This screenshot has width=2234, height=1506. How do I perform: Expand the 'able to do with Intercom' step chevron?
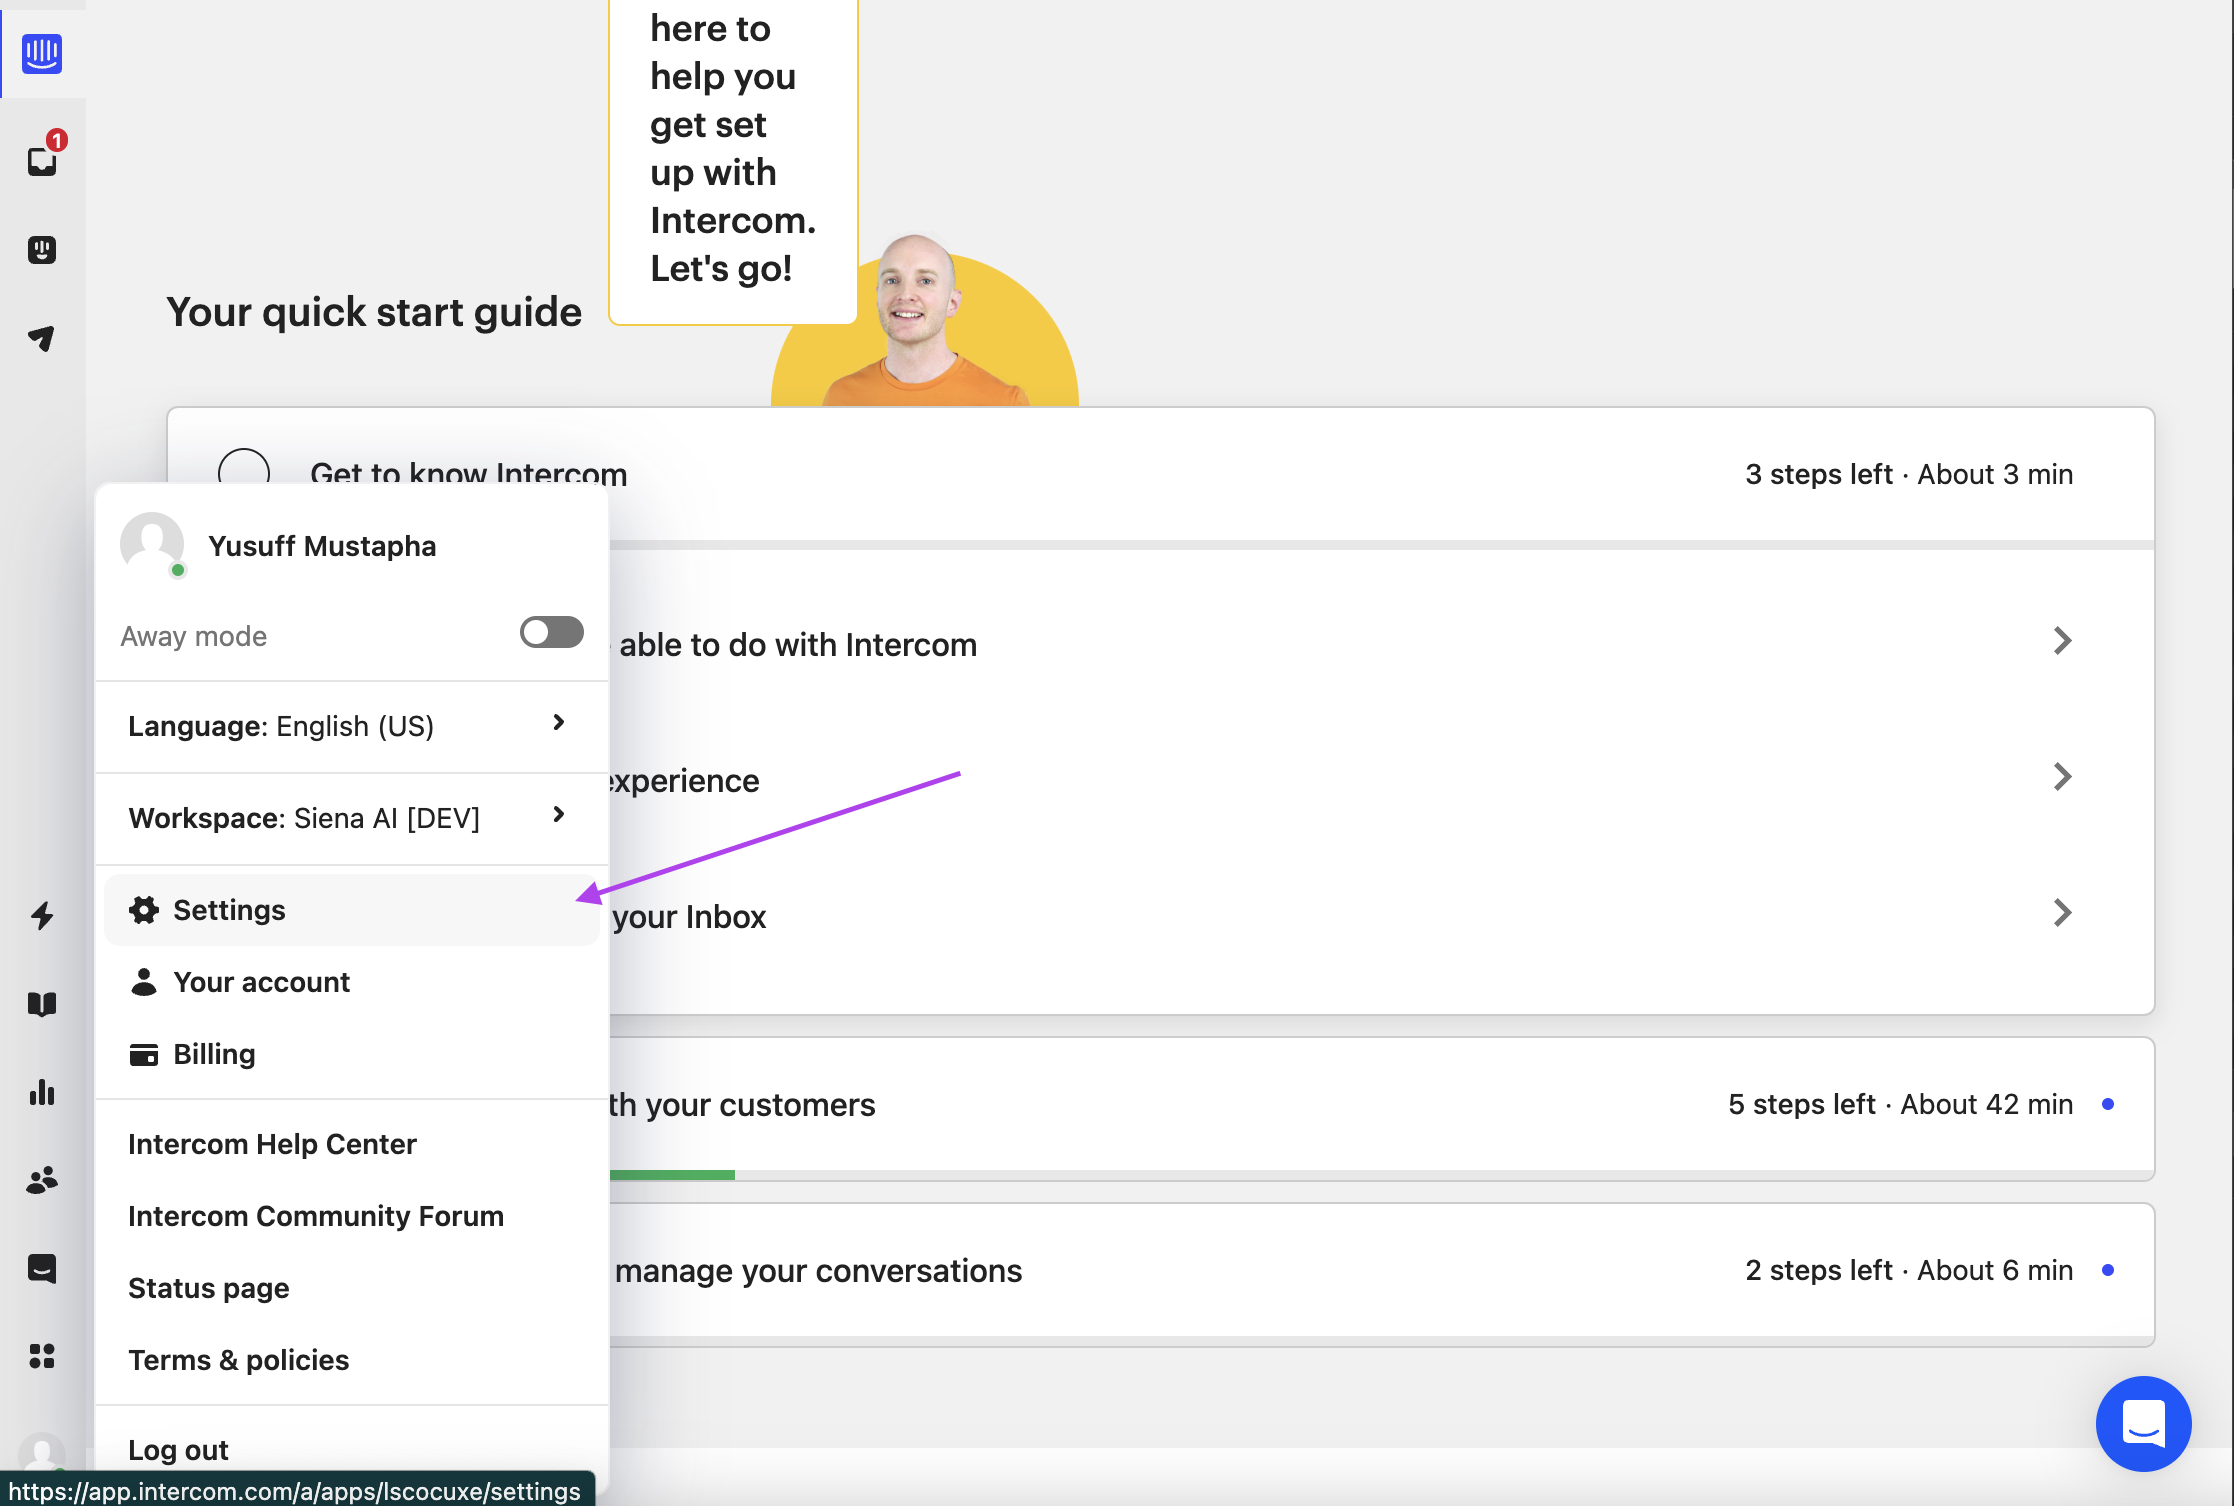coord(2062,641)
